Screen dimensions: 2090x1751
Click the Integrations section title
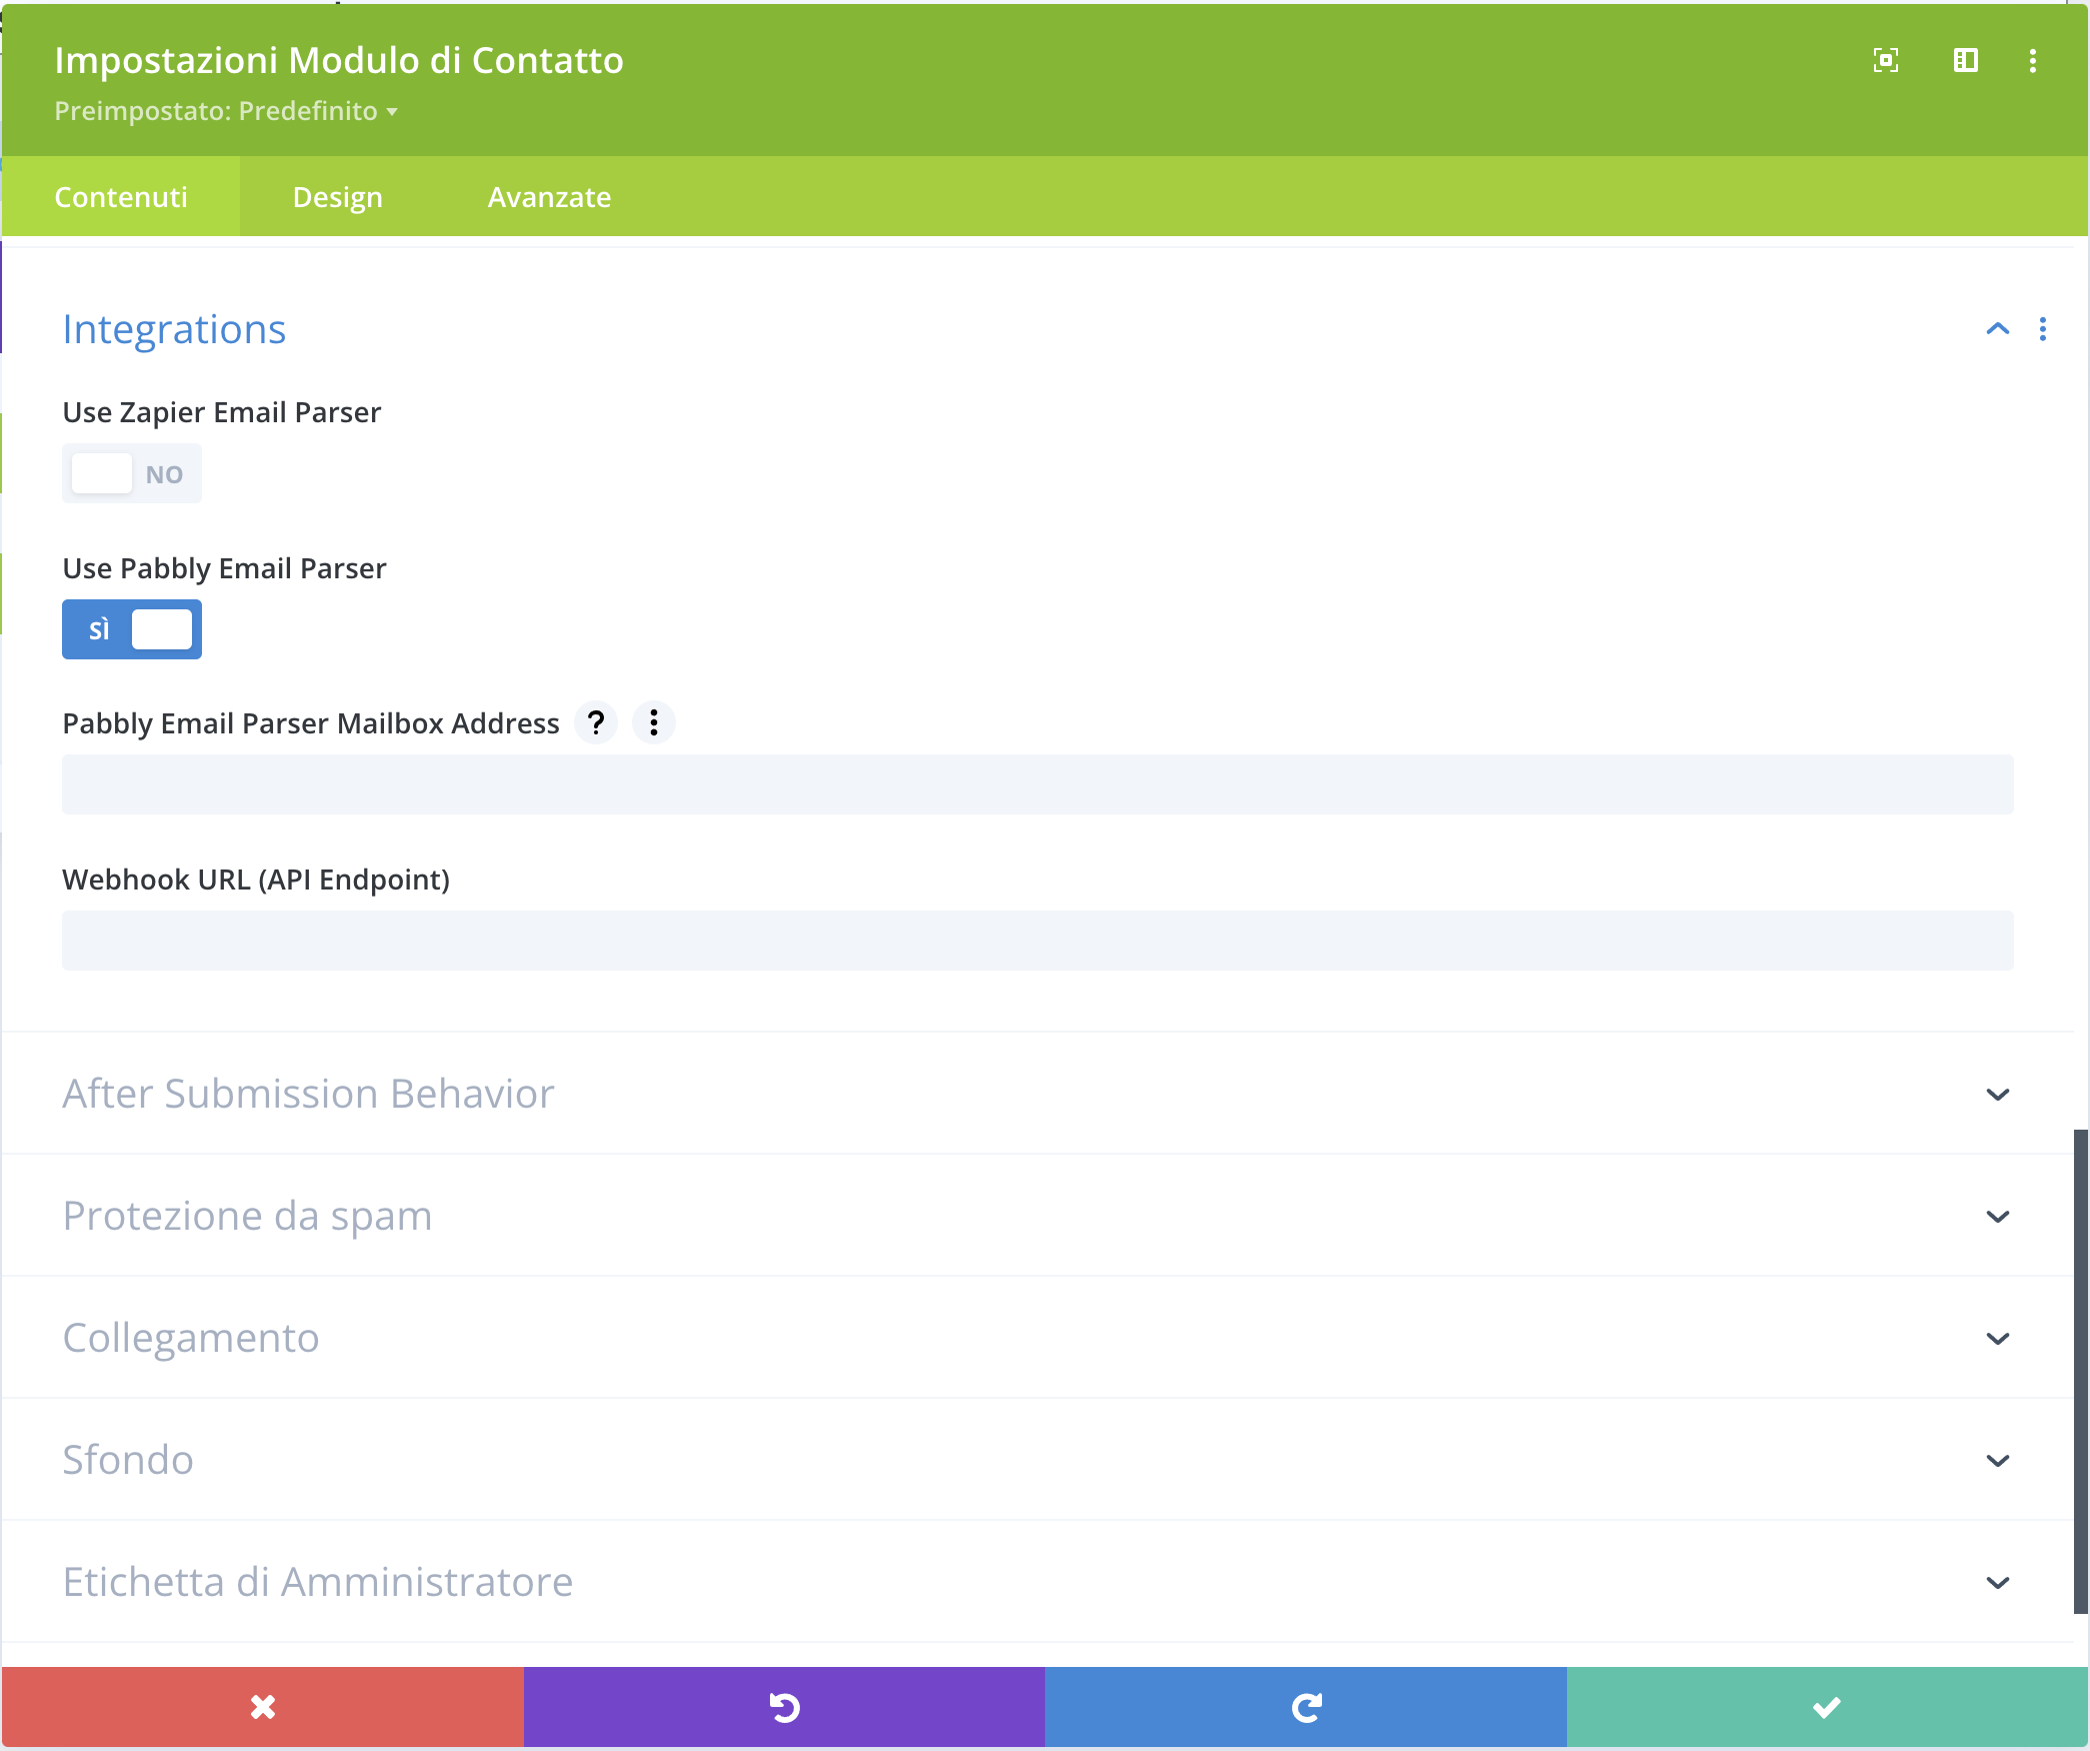pyautogui.click(x=174, y=329)
